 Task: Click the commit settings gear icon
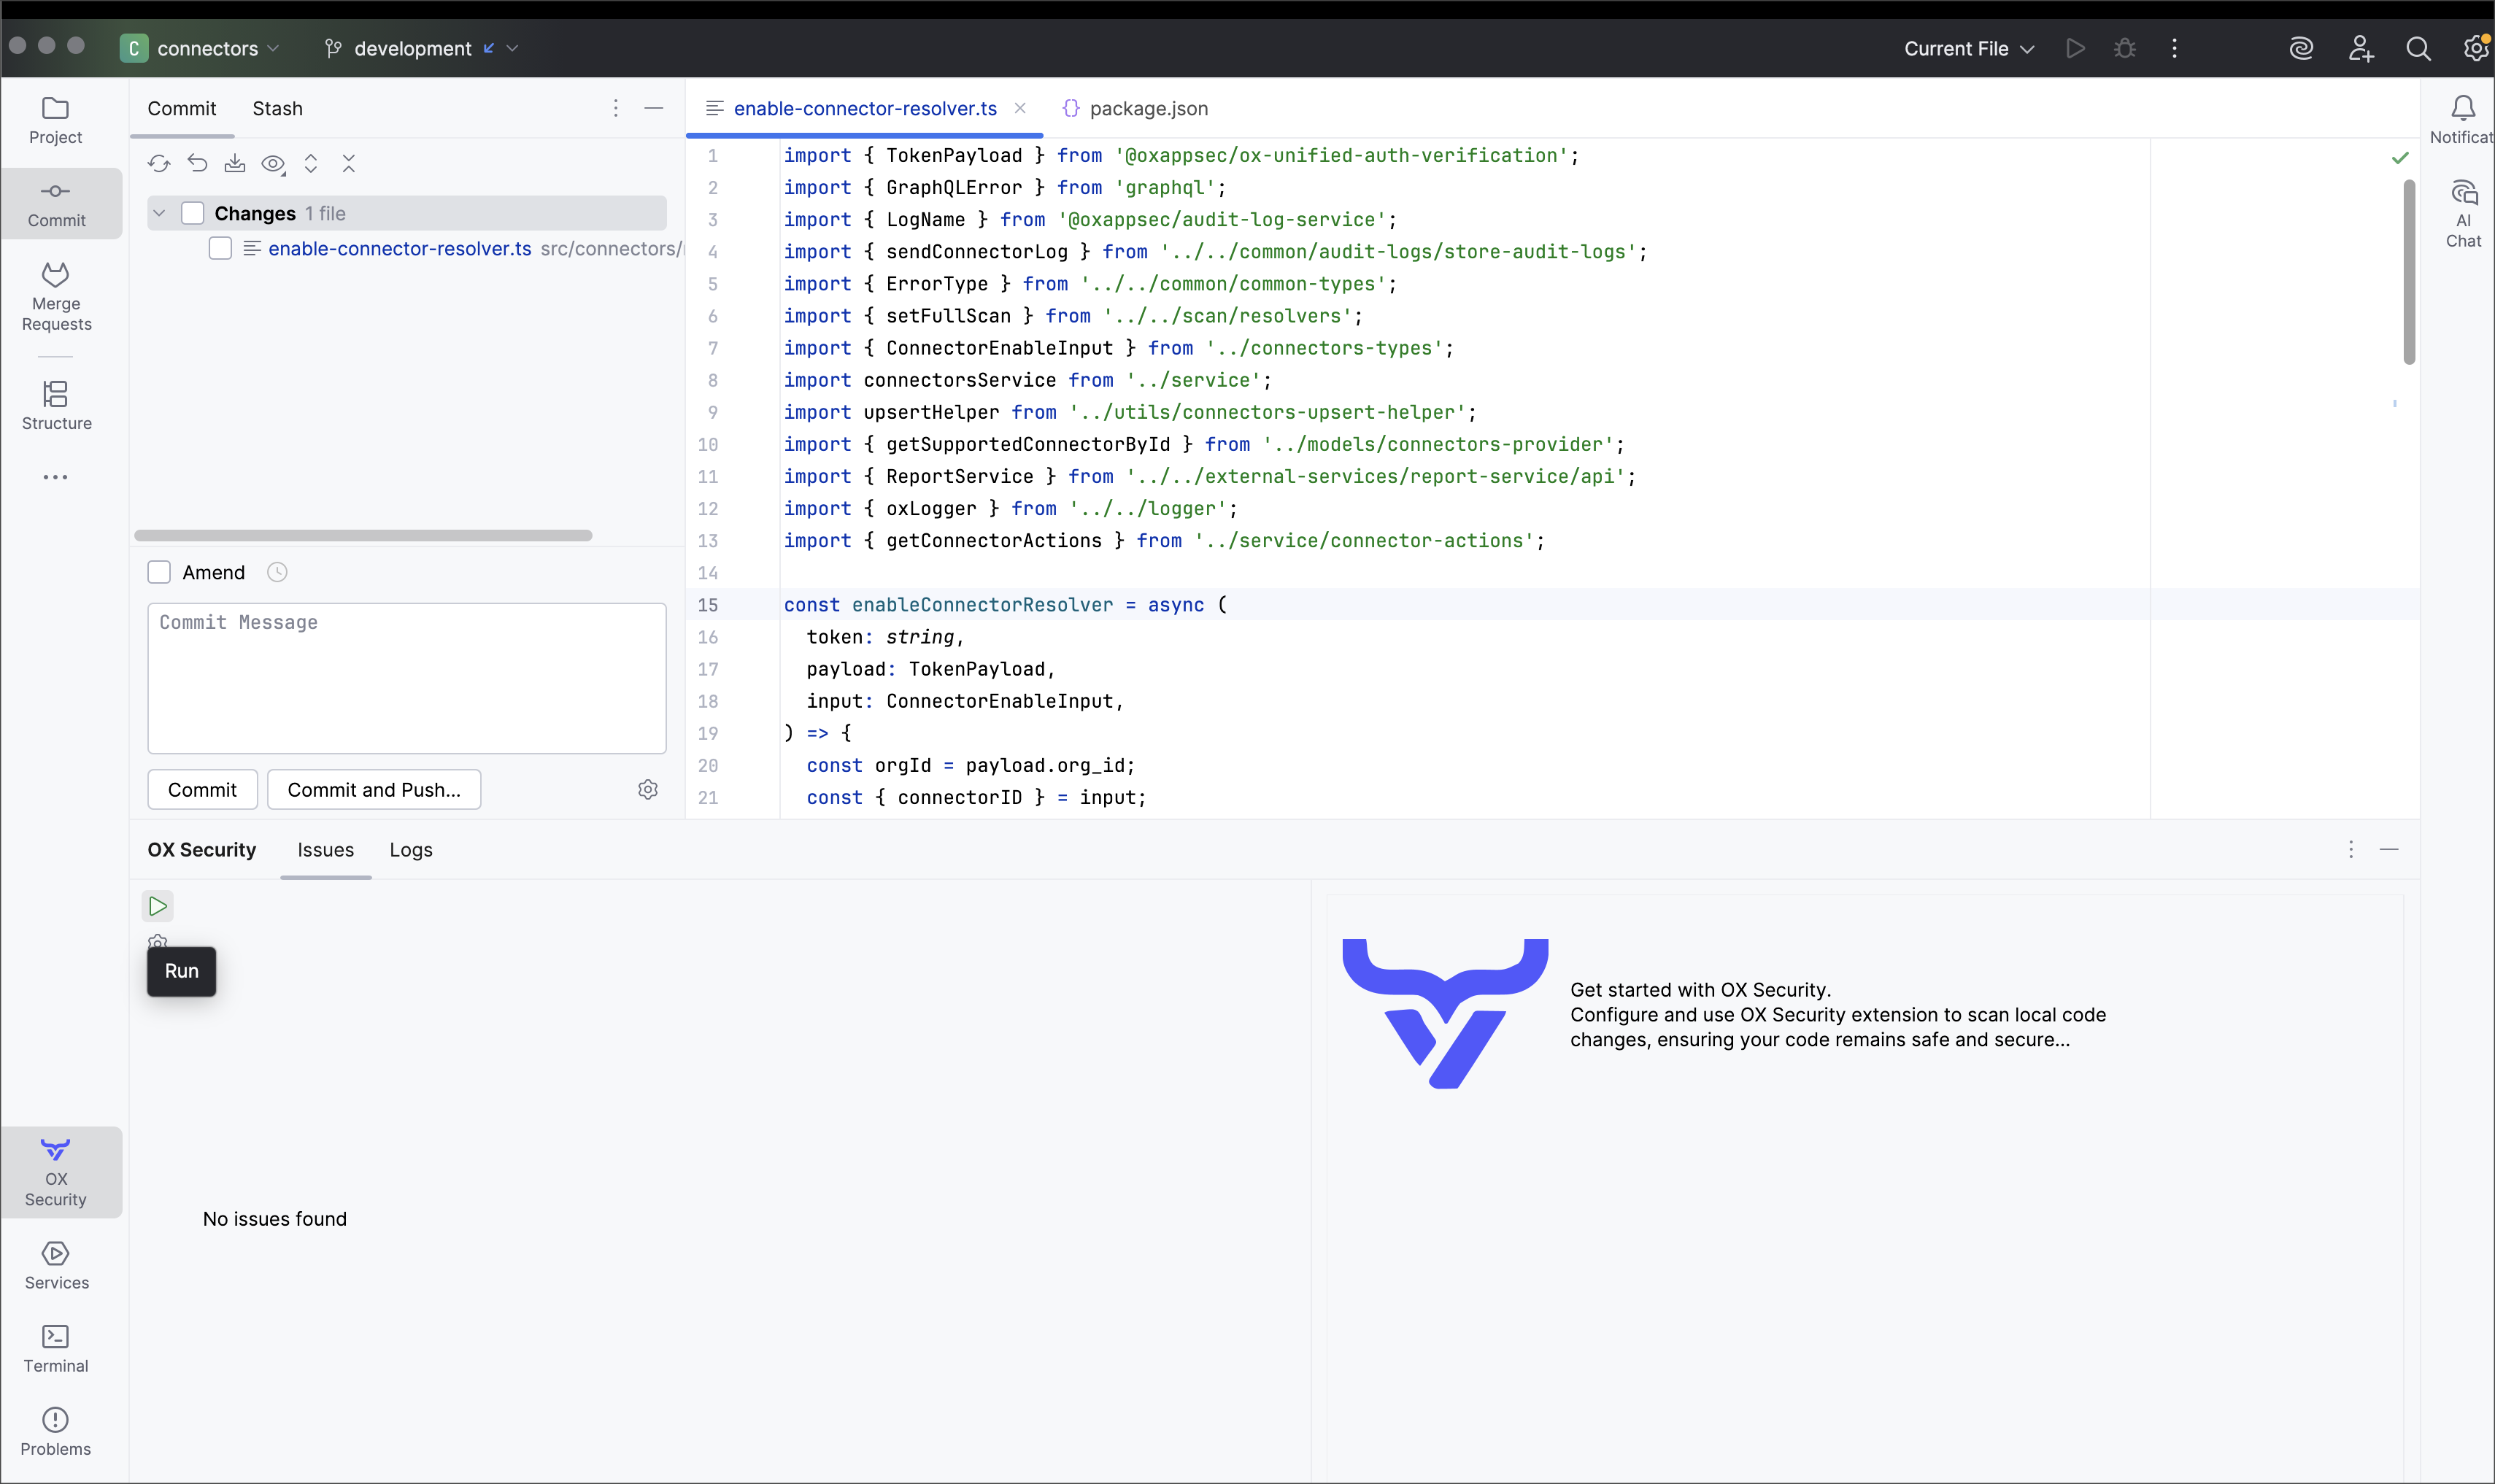(648, 790)
